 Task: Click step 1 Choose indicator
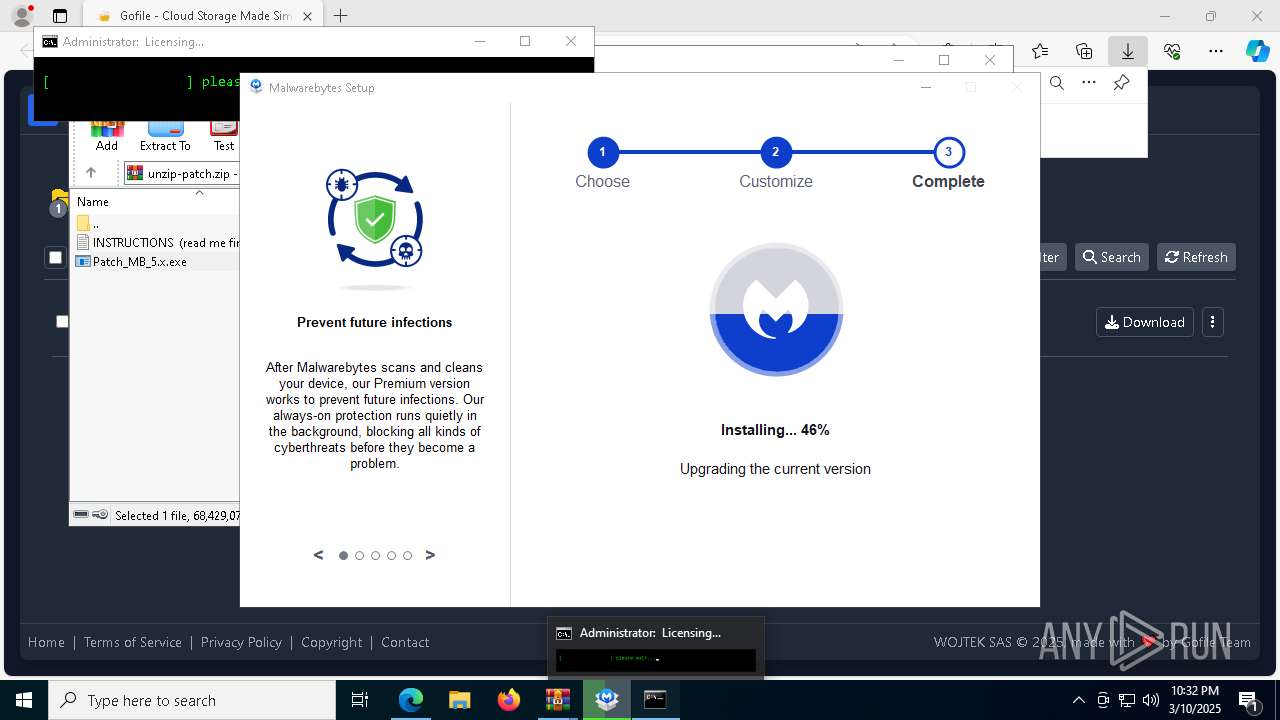(602, 152)
